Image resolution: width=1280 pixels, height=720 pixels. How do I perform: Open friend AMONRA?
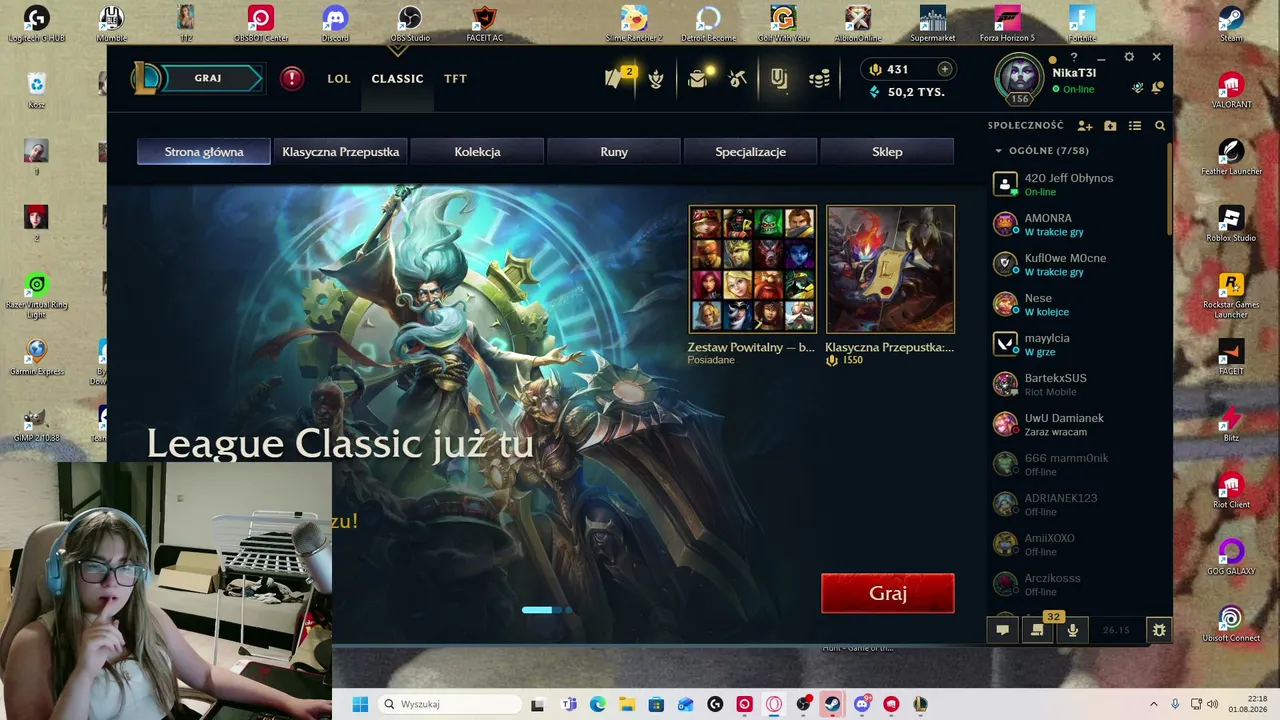coord(1078,224)
